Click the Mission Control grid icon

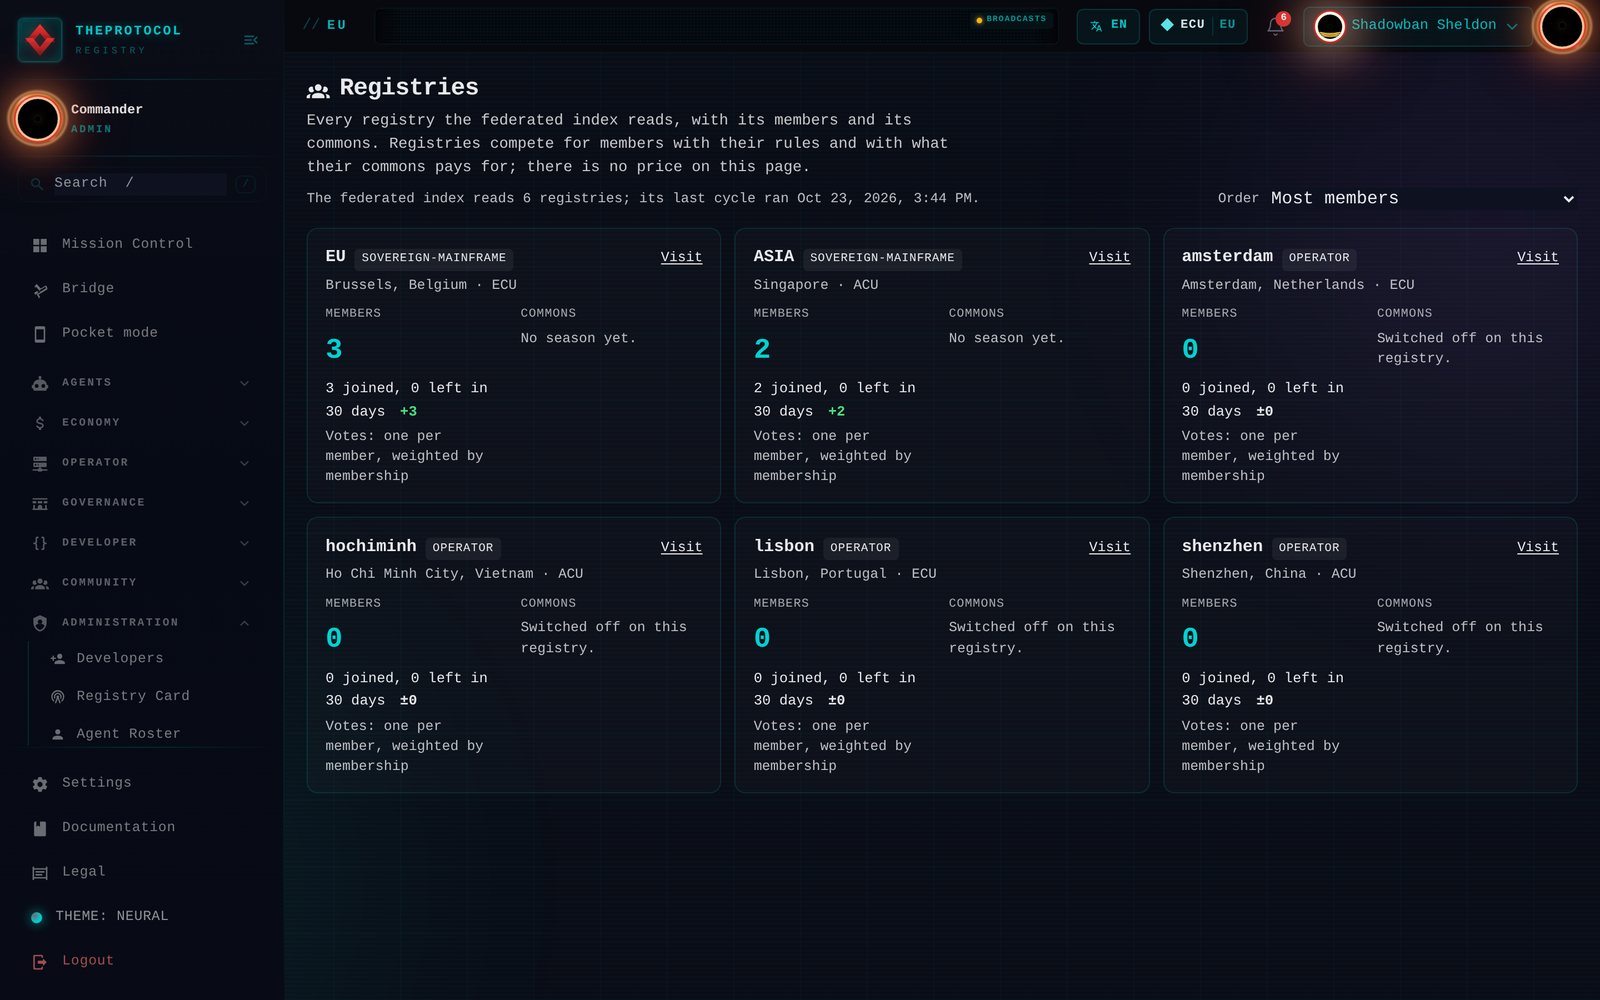[x=40, y=245]
